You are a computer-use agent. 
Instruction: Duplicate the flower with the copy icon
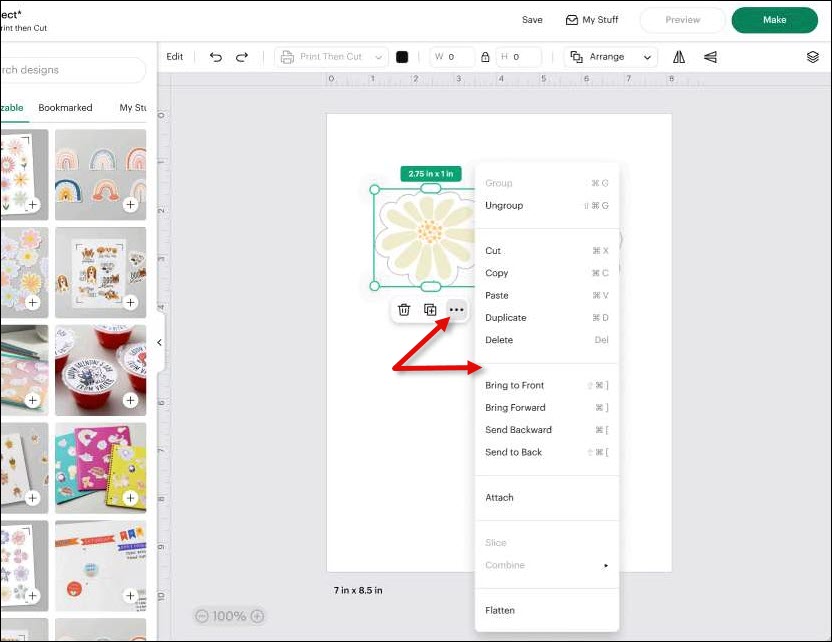click(430, 310)
